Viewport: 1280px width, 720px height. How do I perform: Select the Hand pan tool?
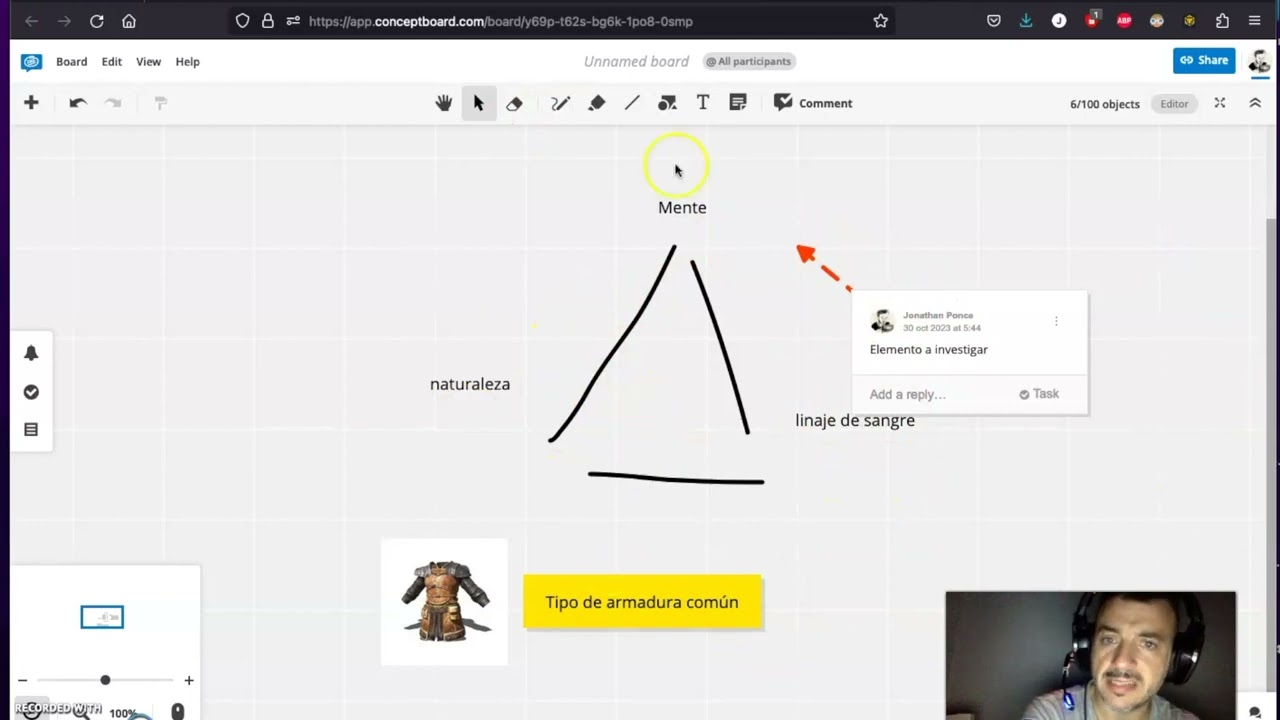(443, 103)
